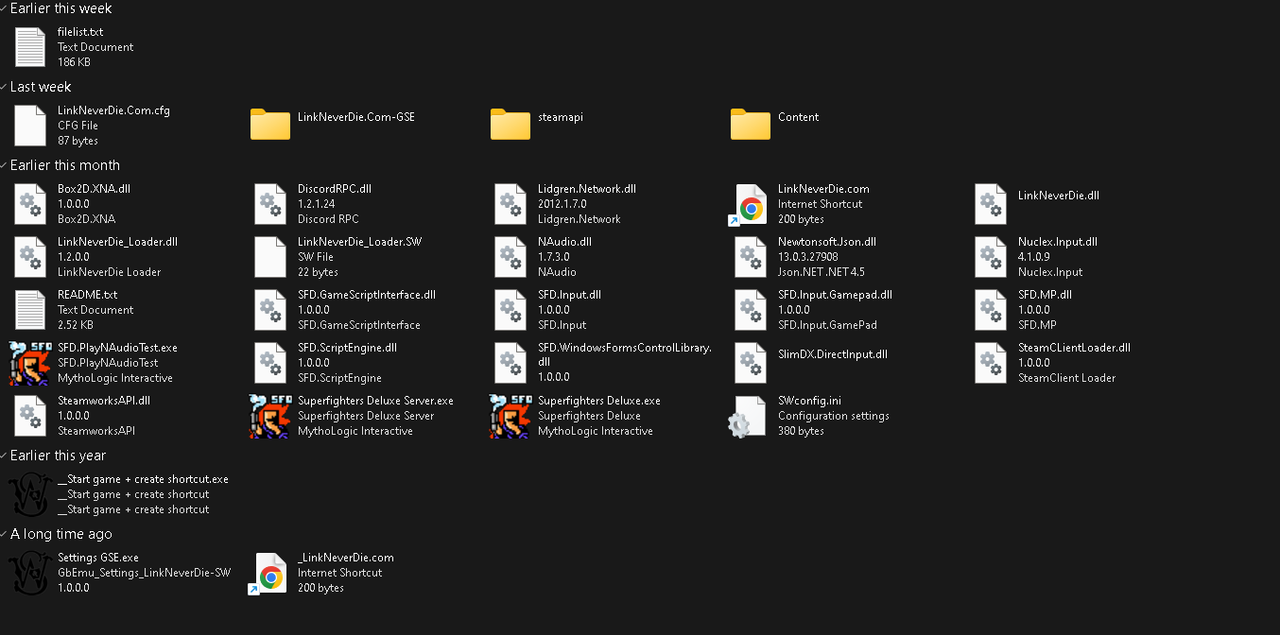Select the DiscordRPC.dll icon

point(270,204)
